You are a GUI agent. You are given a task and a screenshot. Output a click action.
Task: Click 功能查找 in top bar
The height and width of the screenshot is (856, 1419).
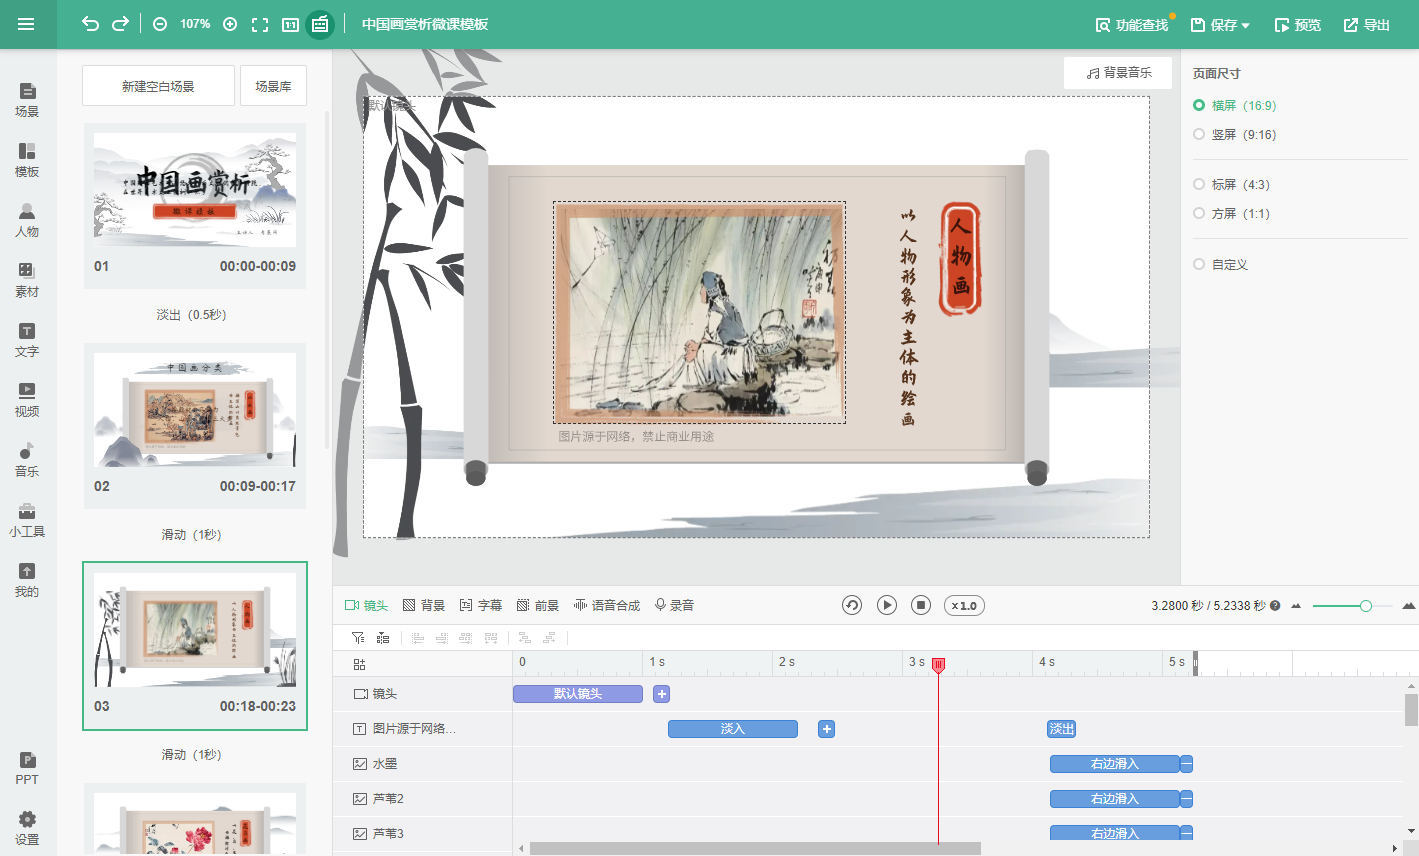[x=1132, y=25]
